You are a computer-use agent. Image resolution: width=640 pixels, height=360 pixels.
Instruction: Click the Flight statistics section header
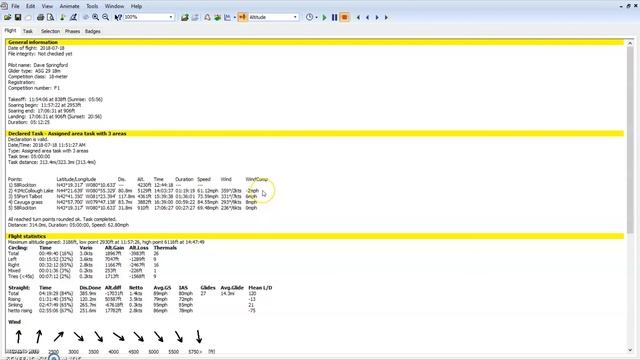click(x=315, y=236)
